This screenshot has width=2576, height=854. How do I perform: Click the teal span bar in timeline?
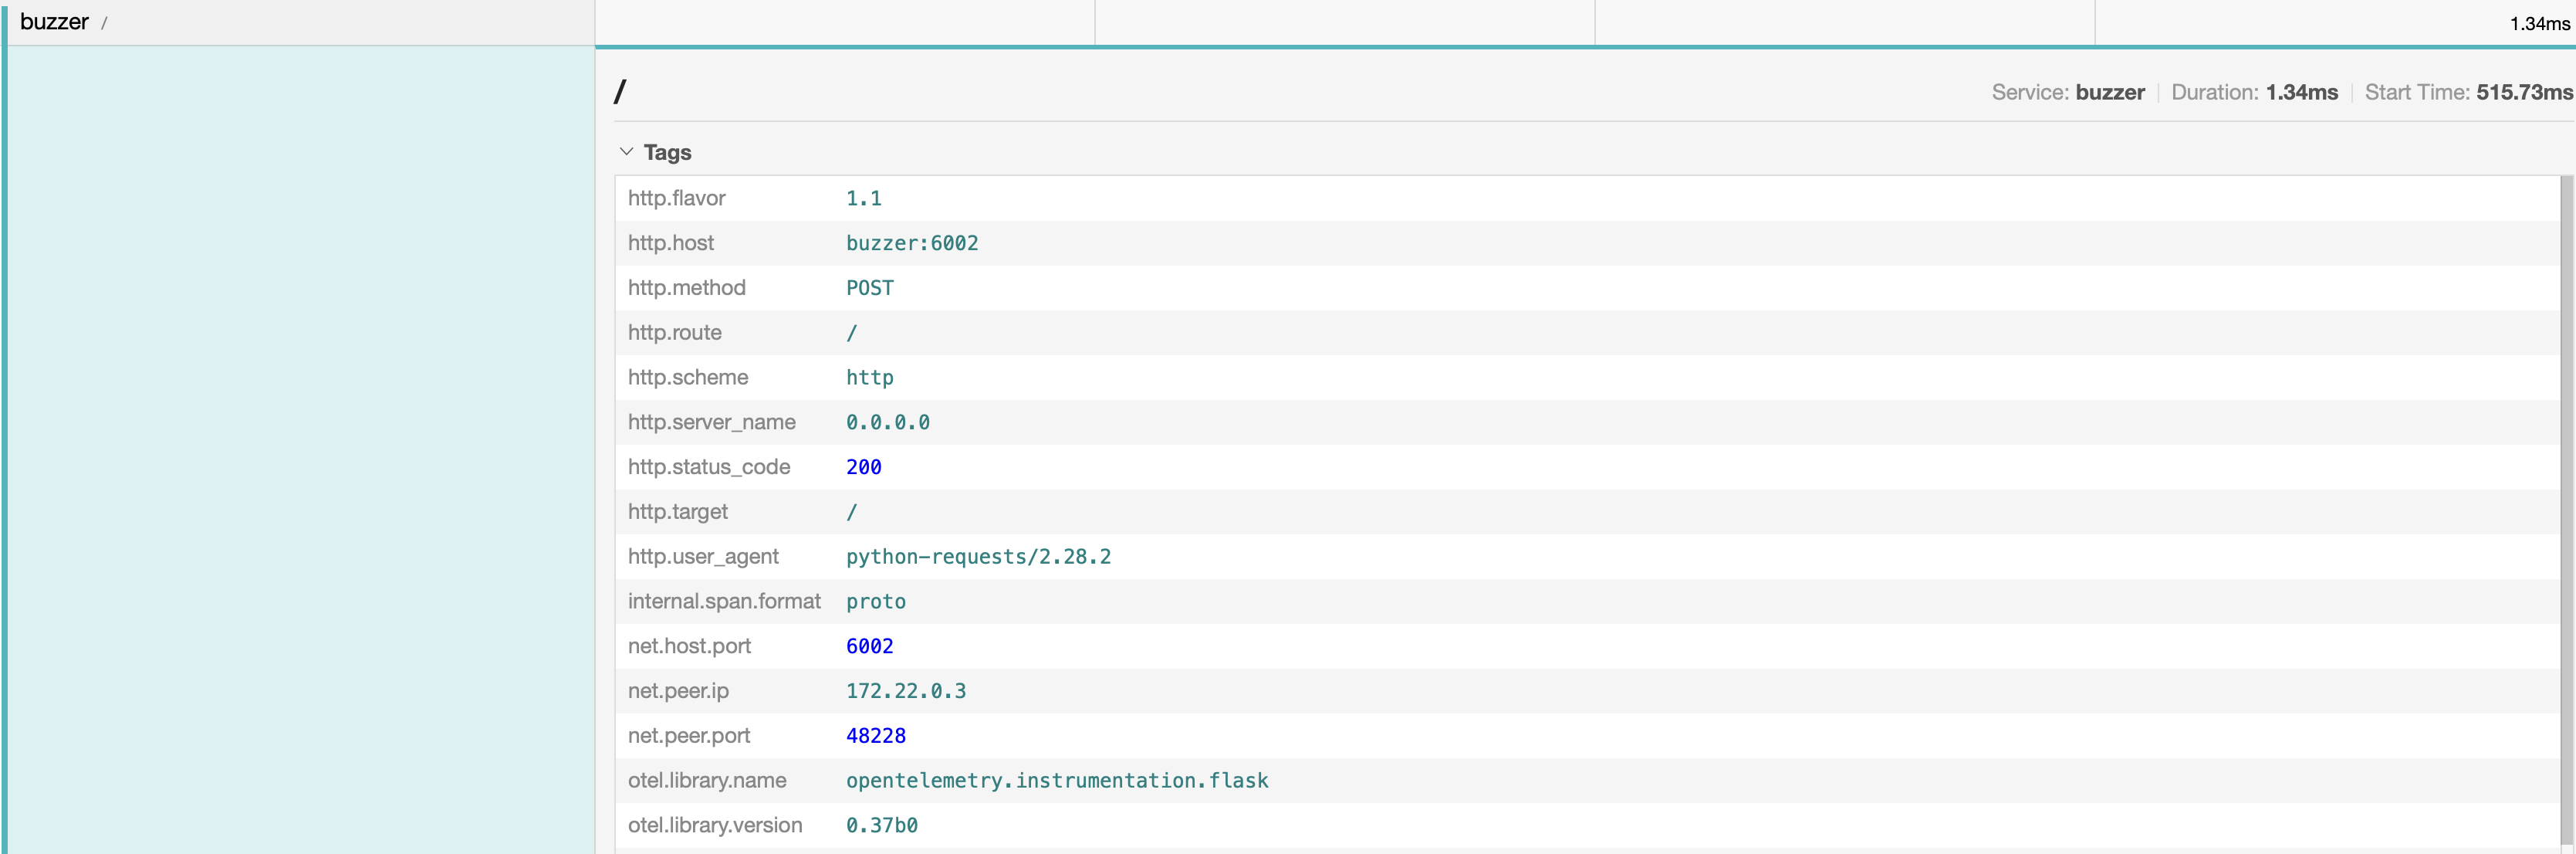(1585, 46)
